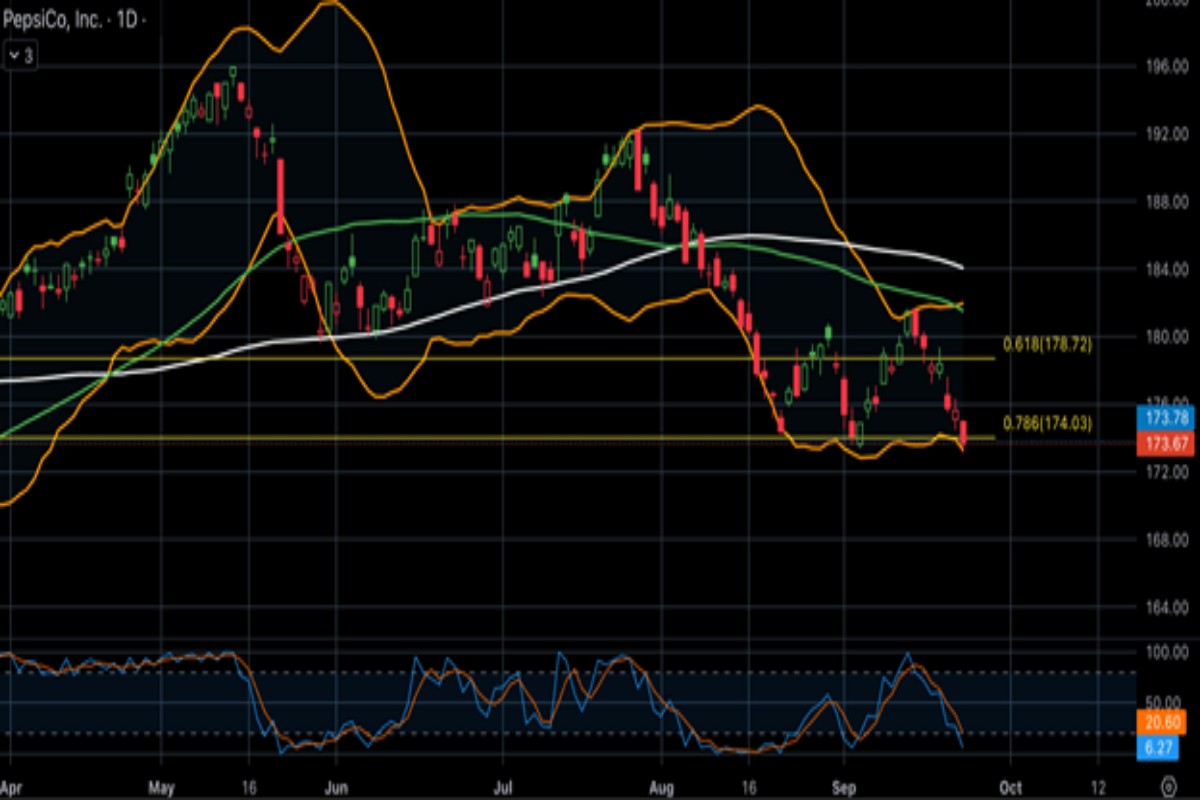Click the 168.00 price axis label
Image resolution: width=1200 pixels, height=800 pixels.
click(1166, 539)
